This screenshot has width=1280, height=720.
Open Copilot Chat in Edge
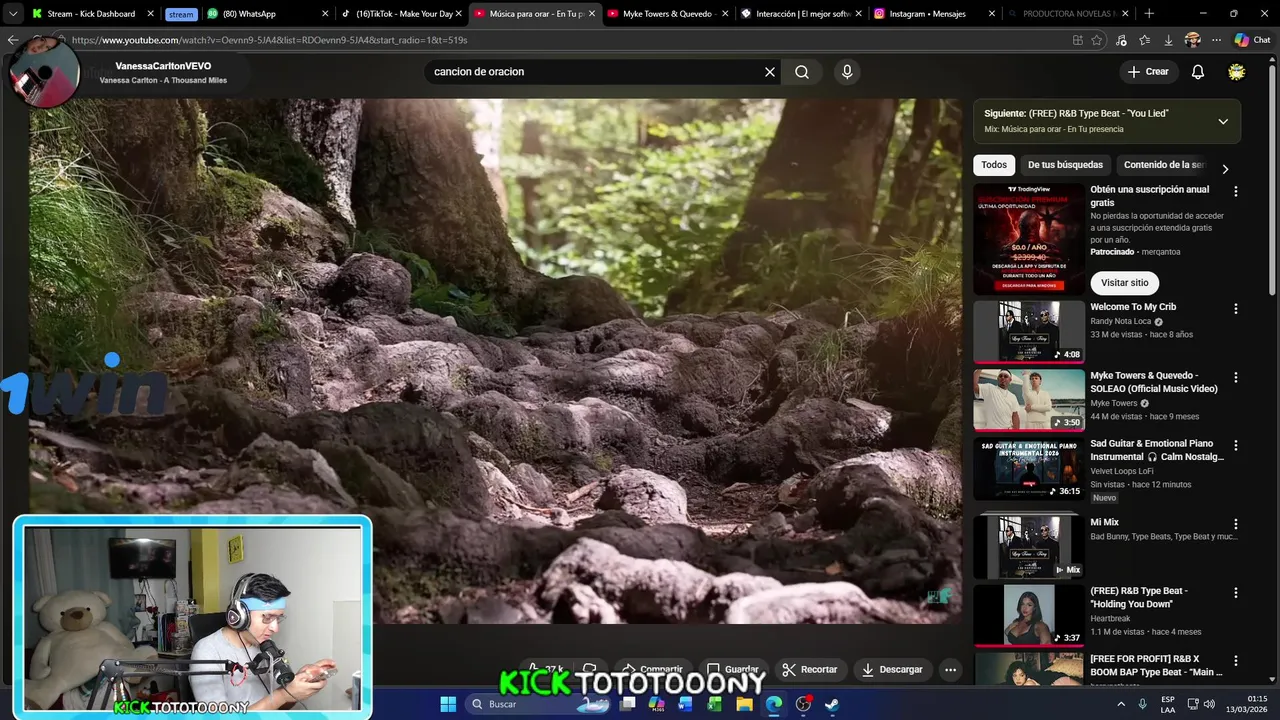point(1252,40)
